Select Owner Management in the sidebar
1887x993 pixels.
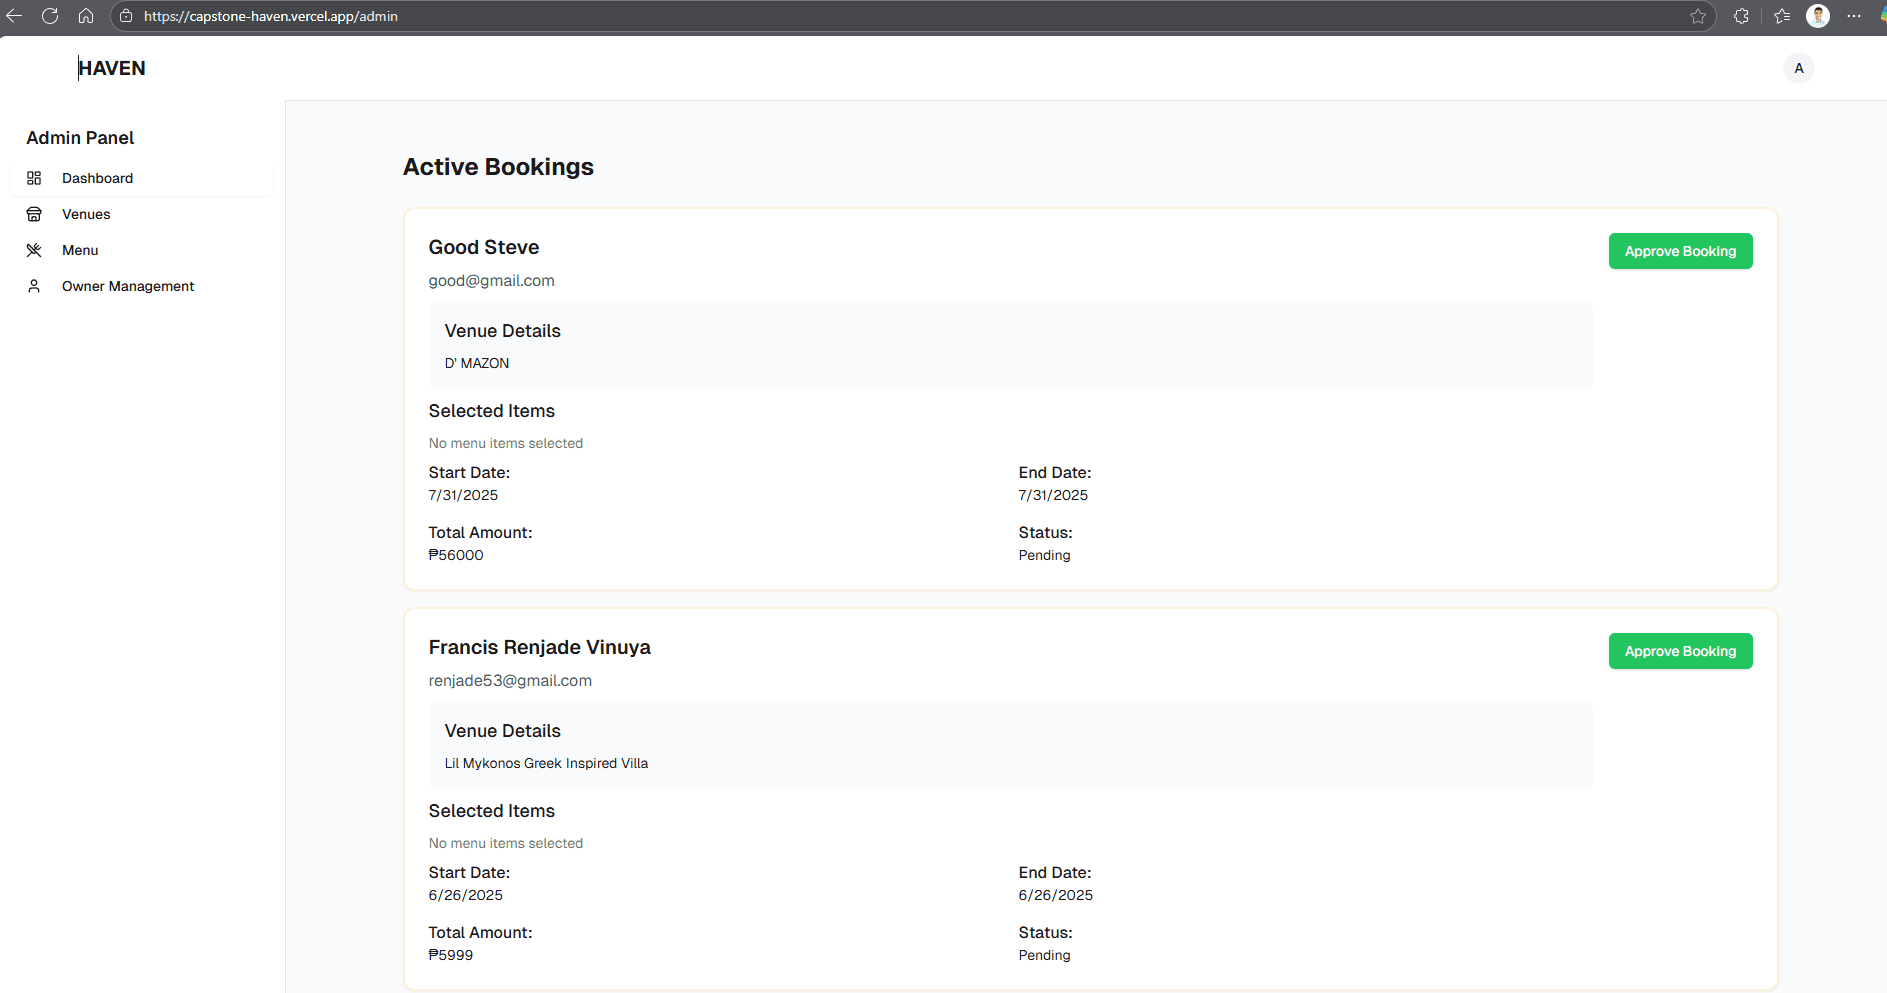click(128, 286)
